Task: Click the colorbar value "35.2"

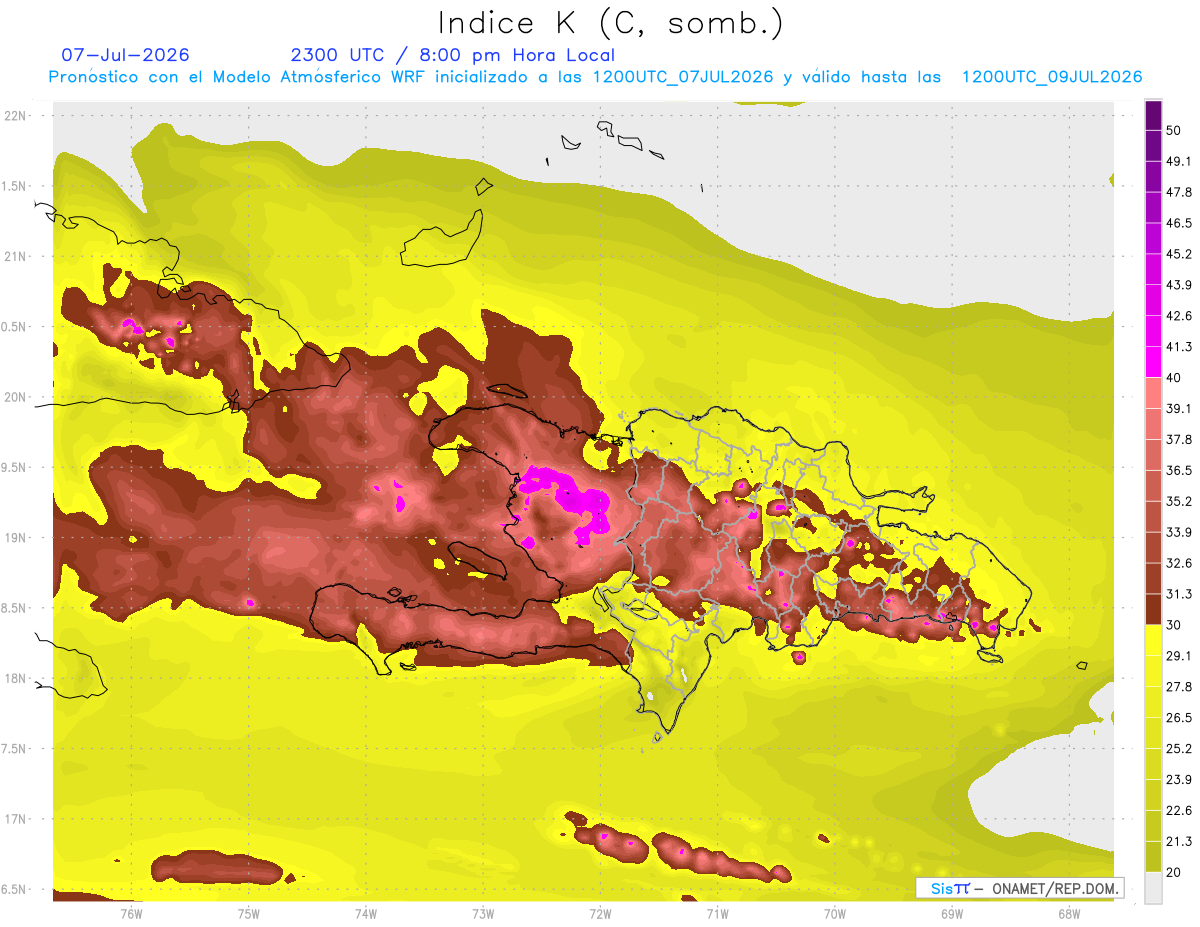Action: pyautogui.click(x=1179, y=501)
